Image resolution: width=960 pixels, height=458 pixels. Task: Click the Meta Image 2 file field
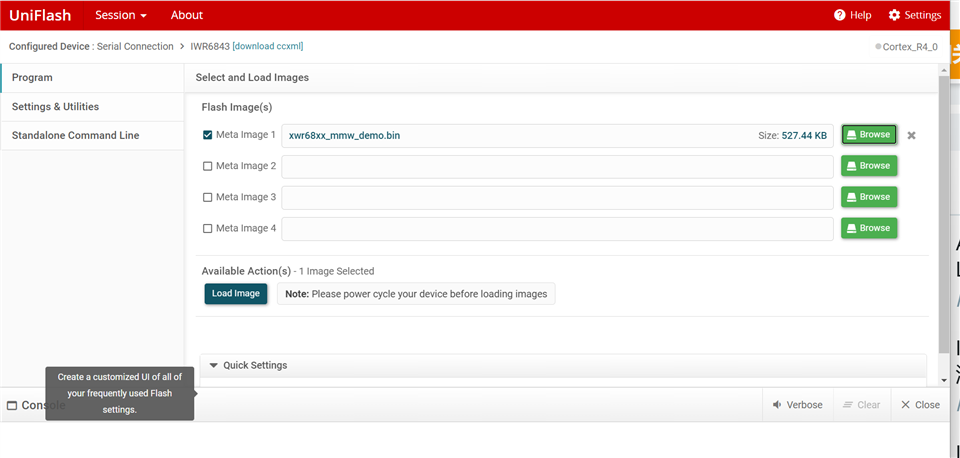(557, 167)
